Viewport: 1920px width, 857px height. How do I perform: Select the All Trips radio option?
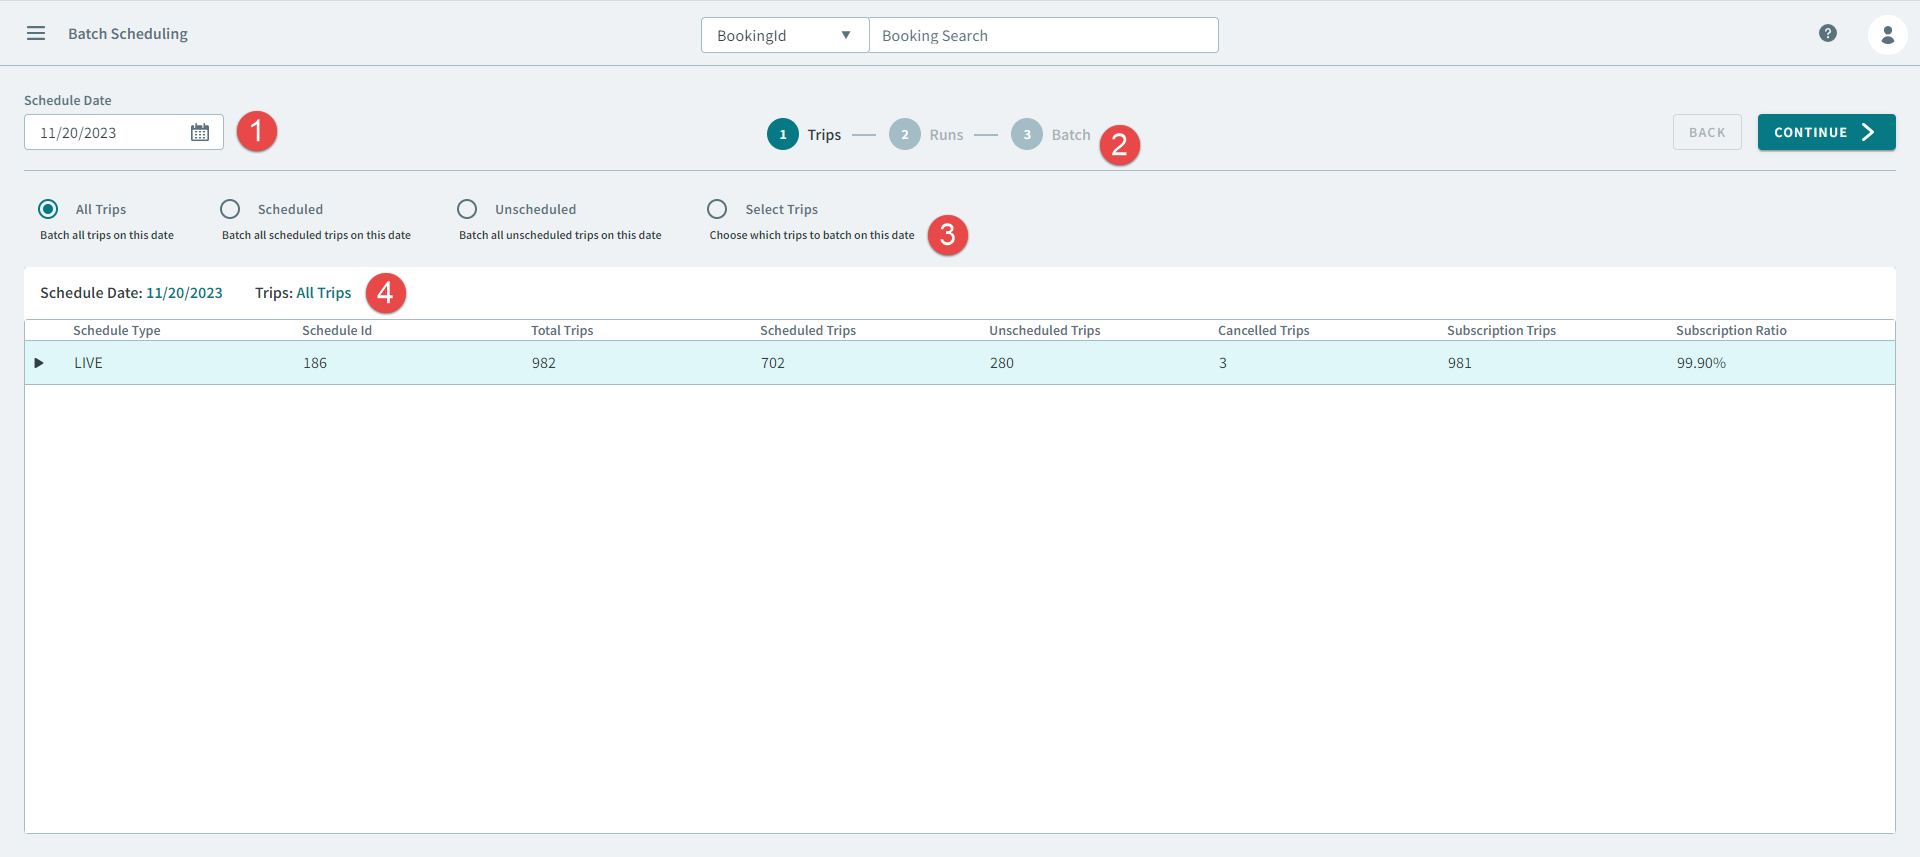(x=48, y=209)
